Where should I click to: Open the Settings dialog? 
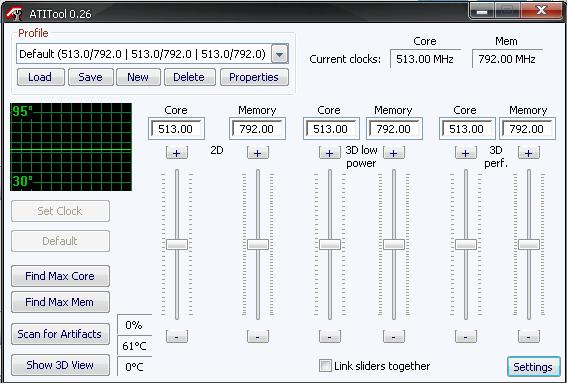[533, 367]
